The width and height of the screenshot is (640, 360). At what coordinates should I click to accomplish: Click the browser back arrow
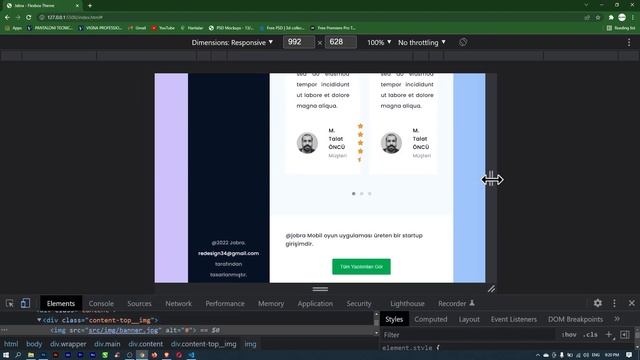(7, 17)
